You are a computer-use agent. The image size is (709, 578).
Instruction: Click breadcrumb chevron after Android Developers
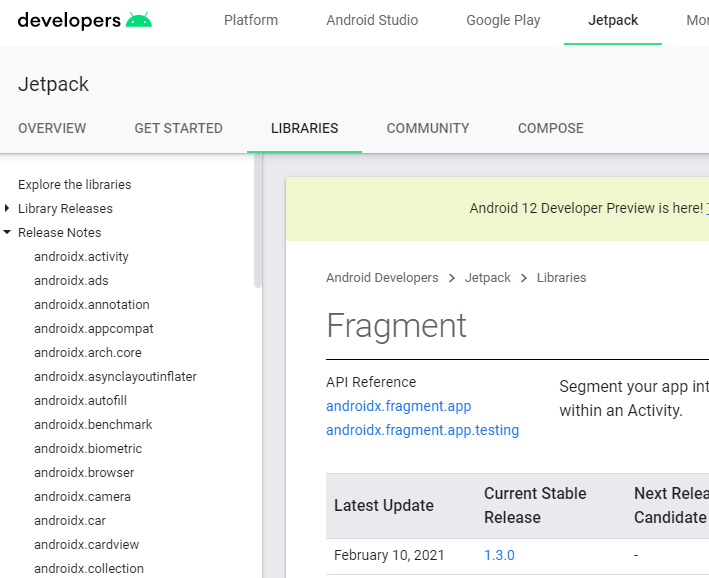coord(452,278)
